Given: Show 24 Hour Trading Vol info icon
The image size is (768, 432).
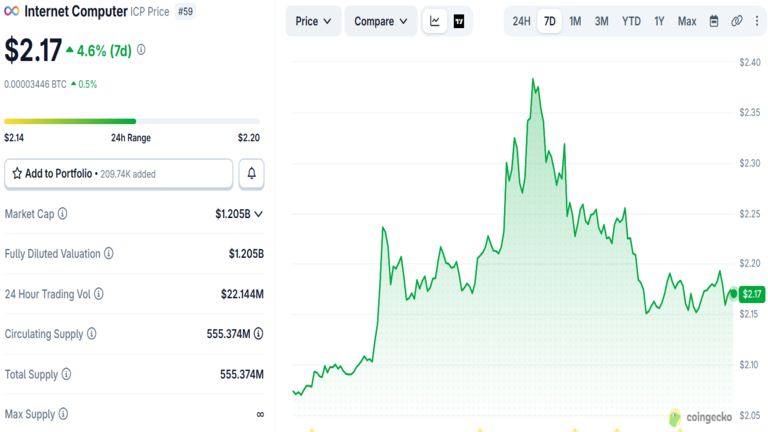Looking at the screenshot, I should (x=99, y=294).
